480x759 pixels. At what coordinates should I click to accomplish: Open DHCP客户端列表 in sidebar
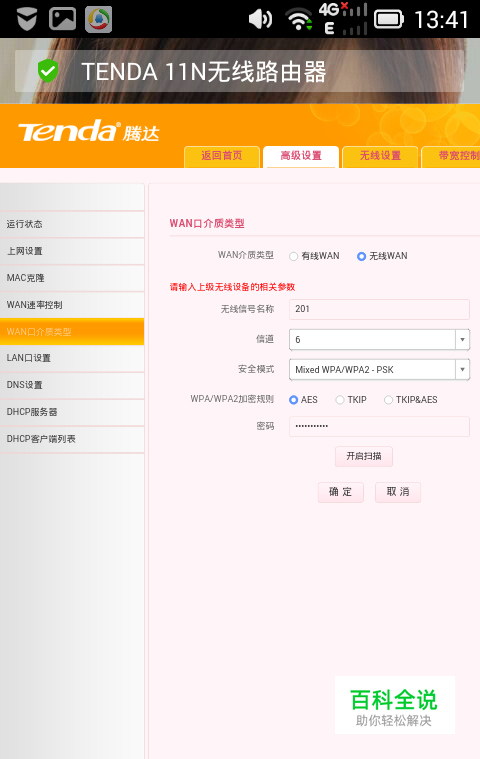(72, 440)
